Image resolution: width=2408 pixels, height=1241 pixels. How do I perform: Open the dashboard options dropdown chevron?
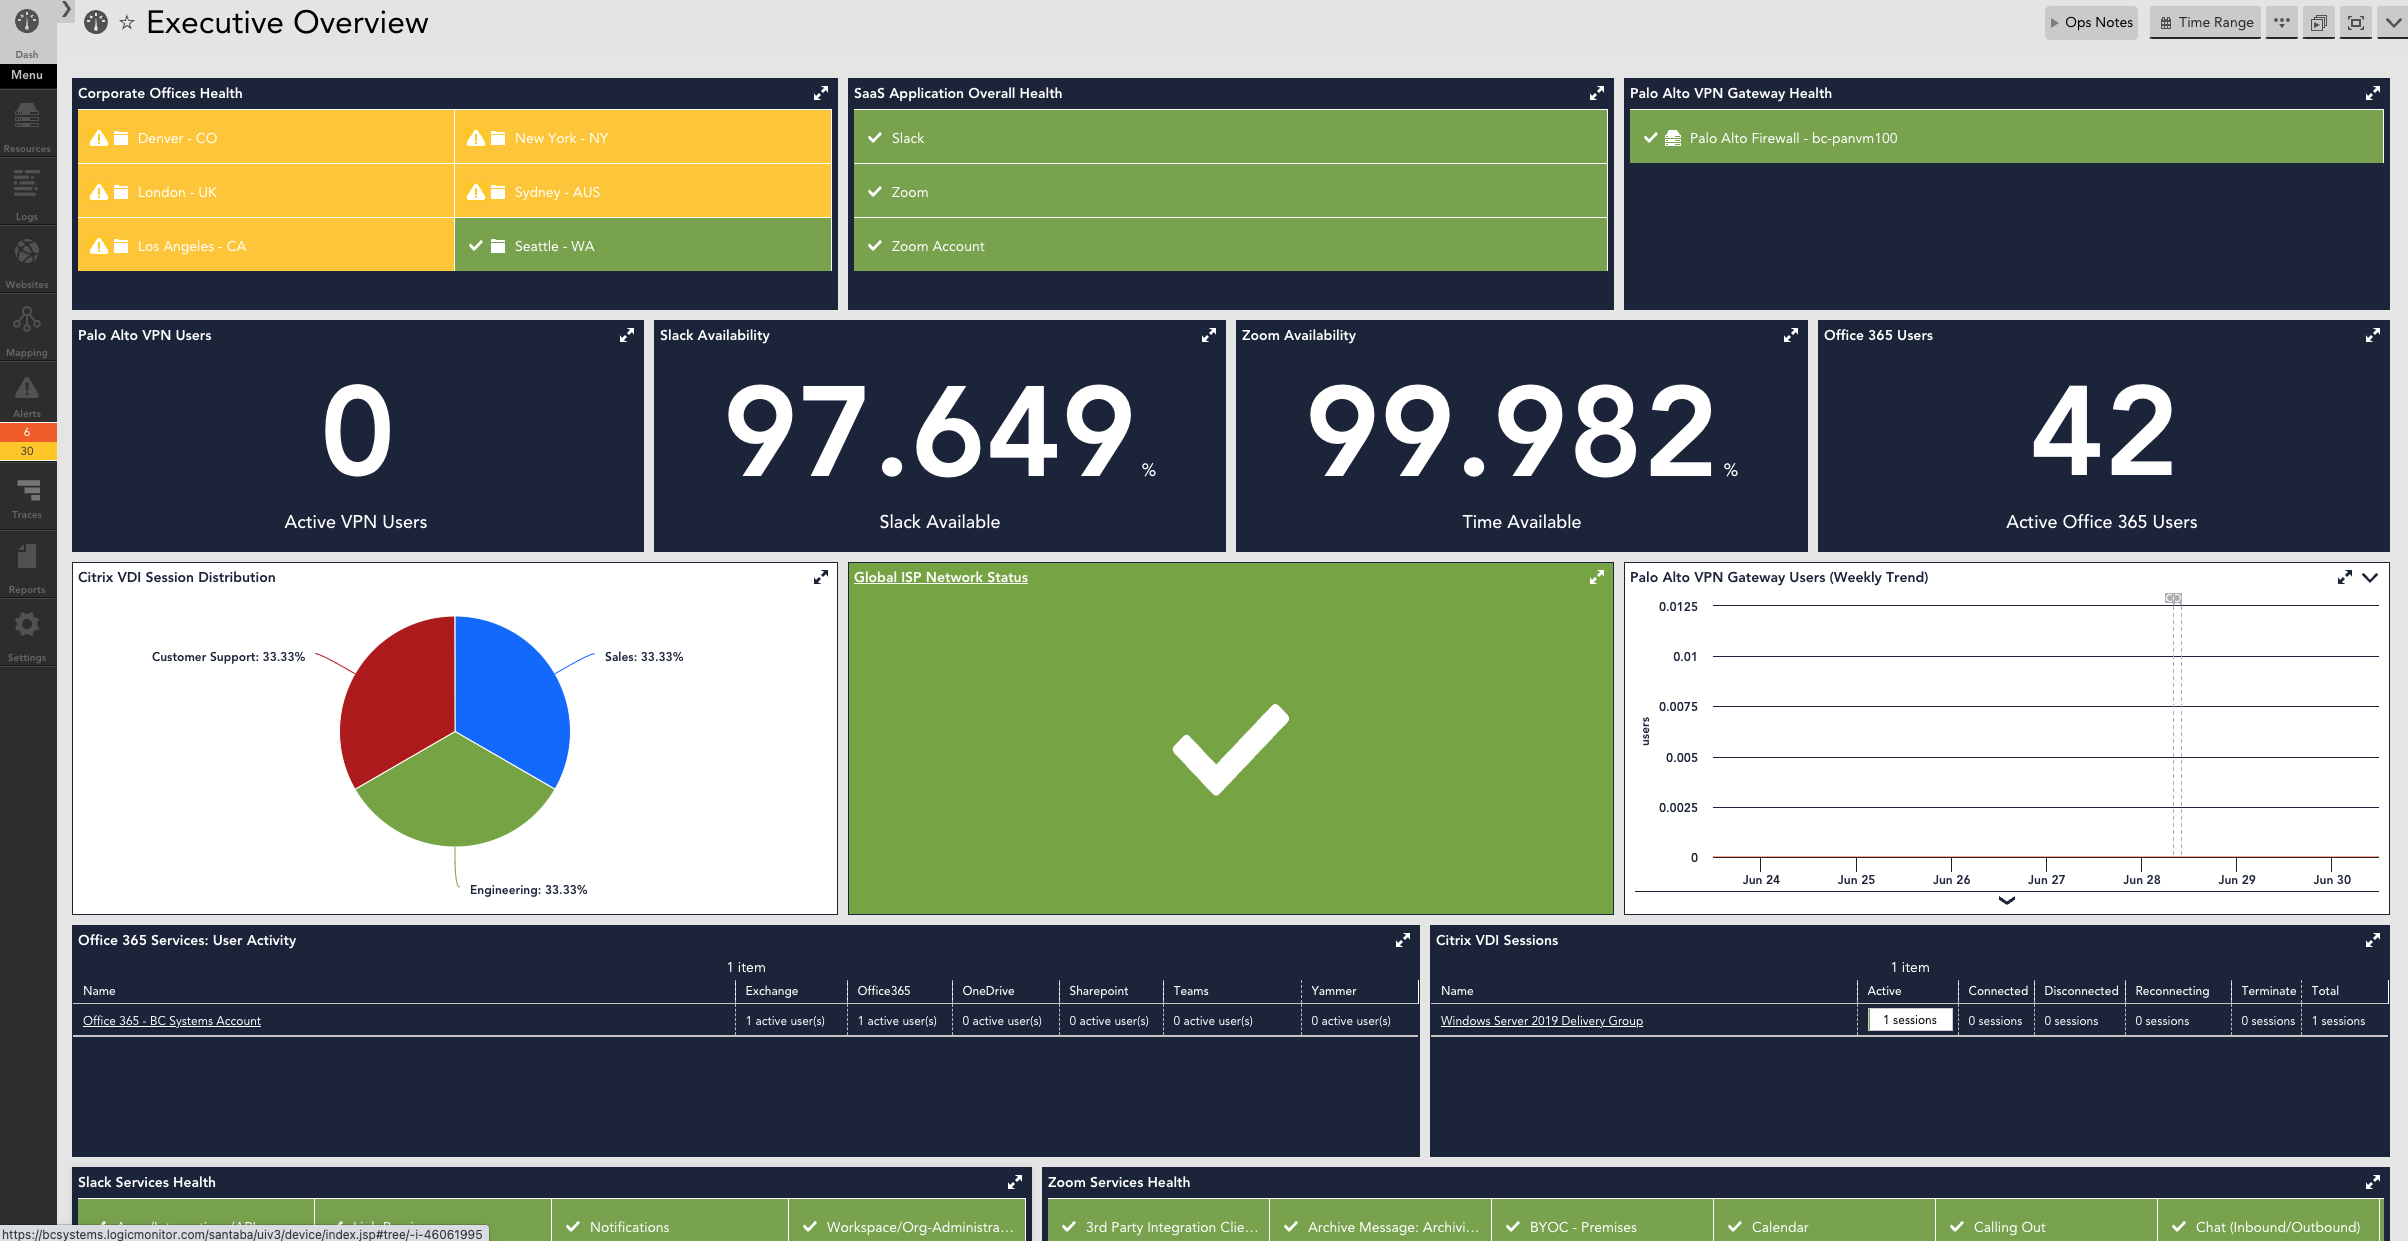click(x=2393, y=22)
